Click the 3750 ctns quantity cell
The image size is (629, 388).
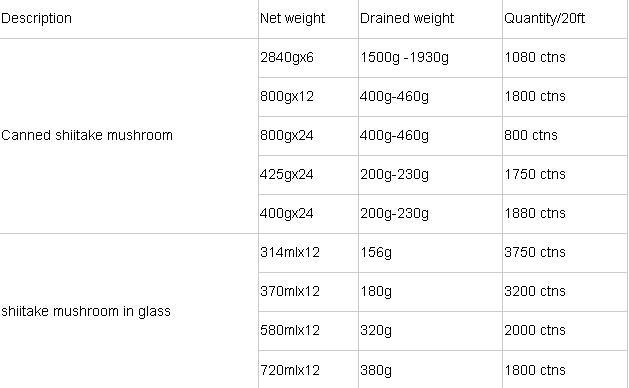565,252
